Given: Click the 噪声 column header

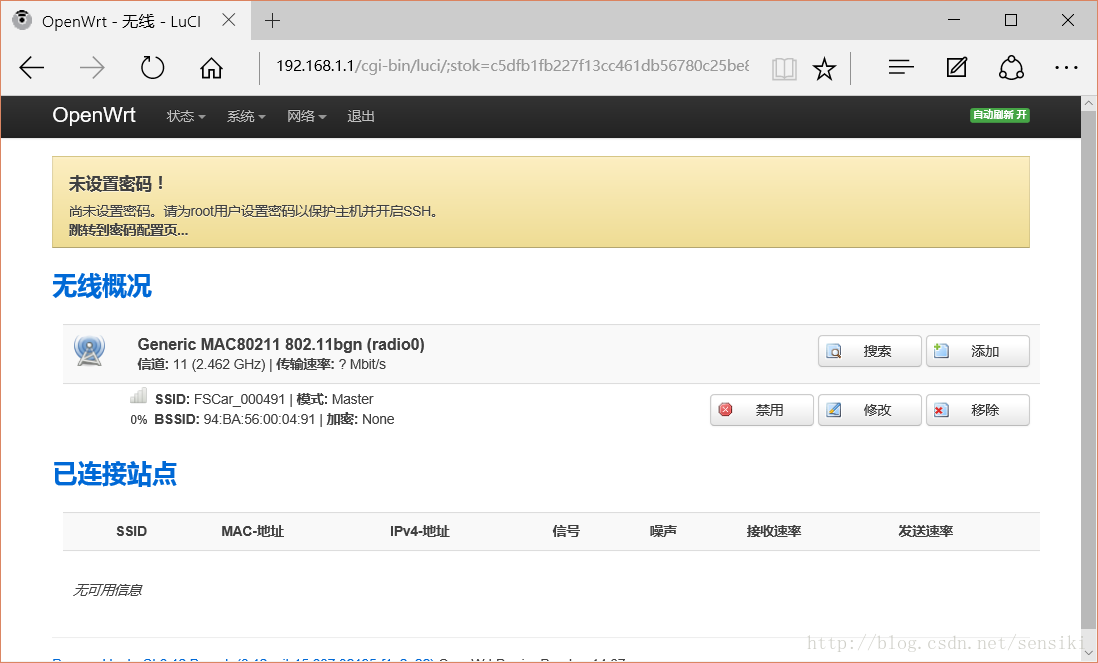Looking at the screenshot, I should 663,531.
